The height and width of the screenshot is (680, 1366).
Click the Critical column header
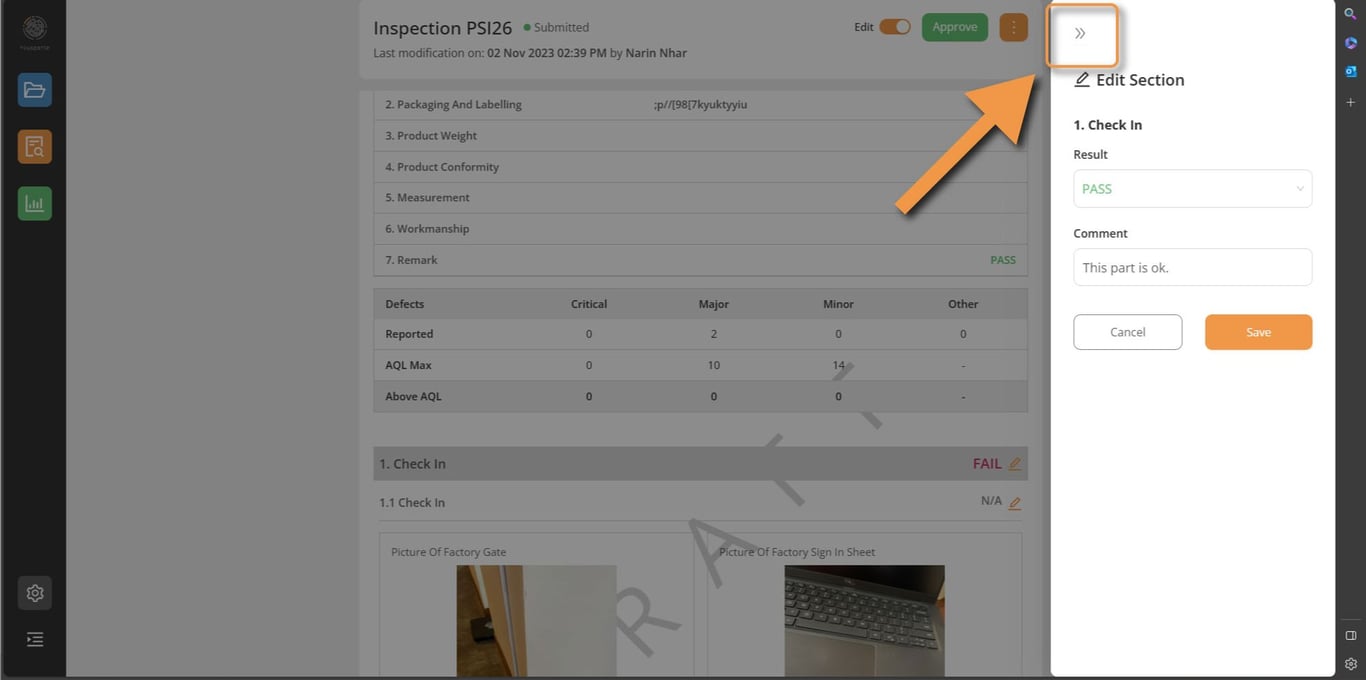point(589,304)
